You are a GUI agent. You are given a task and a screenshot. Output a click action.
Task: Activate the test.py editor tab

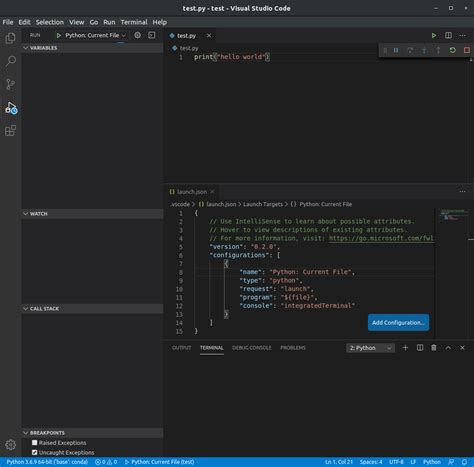coord(186,35)
